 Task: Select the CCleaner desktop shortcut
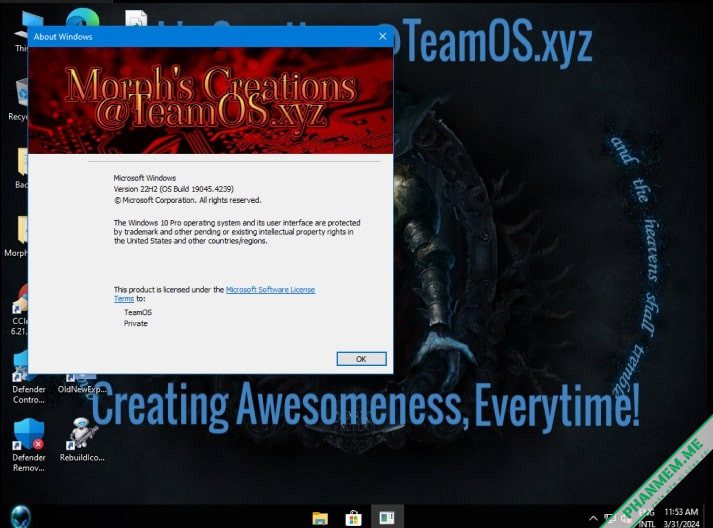[20, 309]
